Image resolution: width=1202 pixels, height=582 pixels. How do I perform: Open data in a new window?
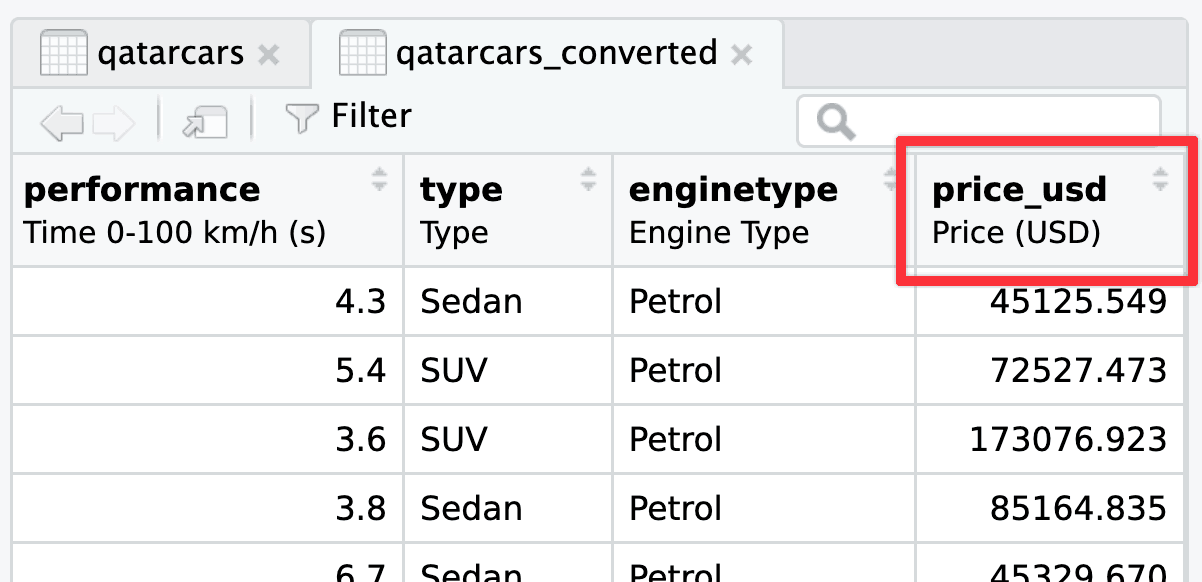(204, 122)
